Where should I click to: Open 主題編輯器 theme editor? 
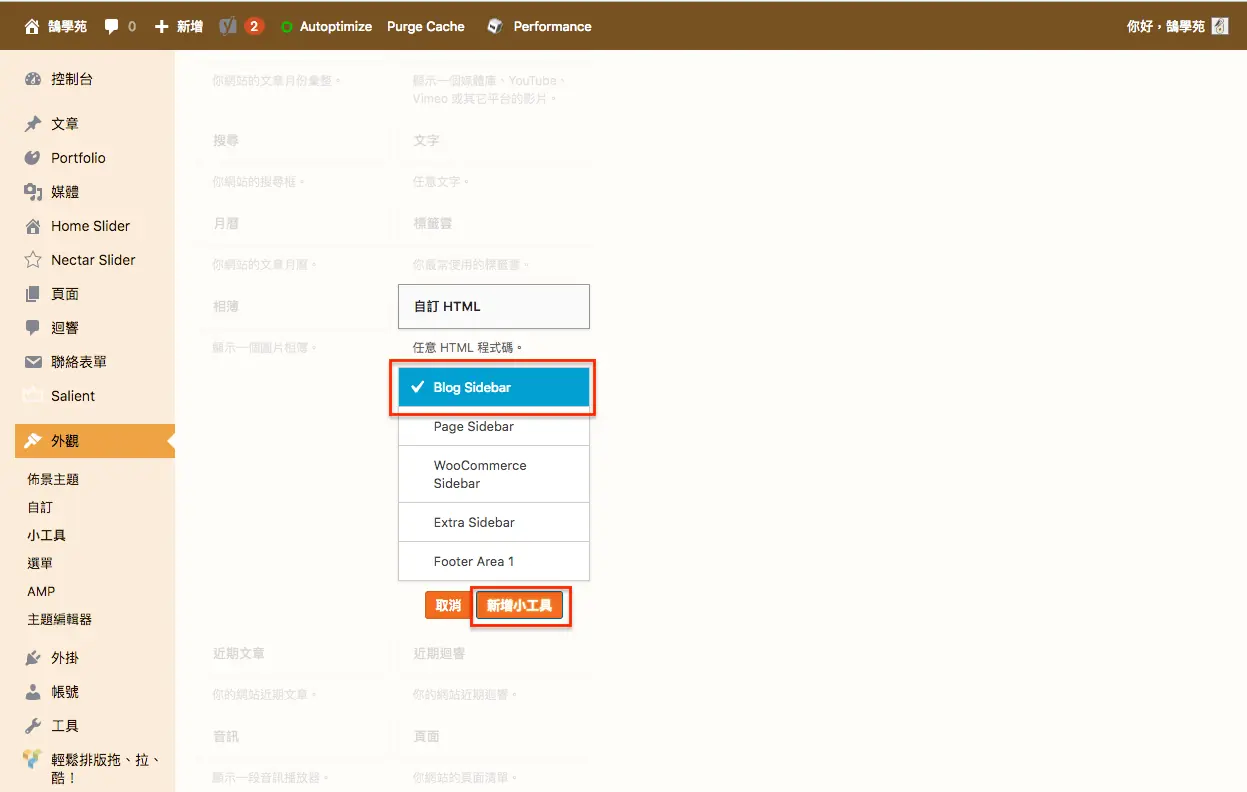coord(59,619)
